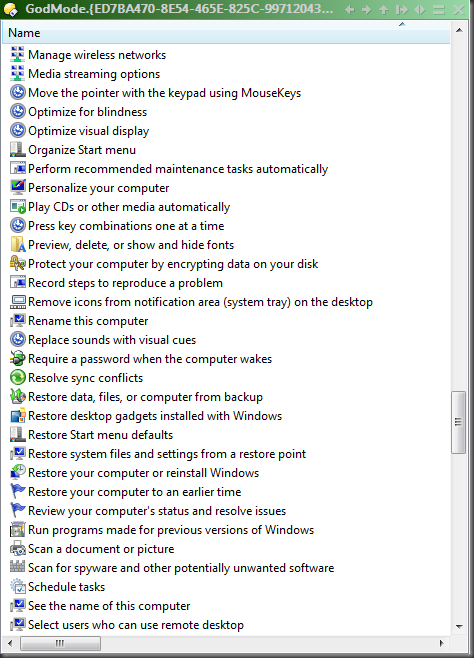
Task: Open Personalize your computer entry
Action: [99, 188]
